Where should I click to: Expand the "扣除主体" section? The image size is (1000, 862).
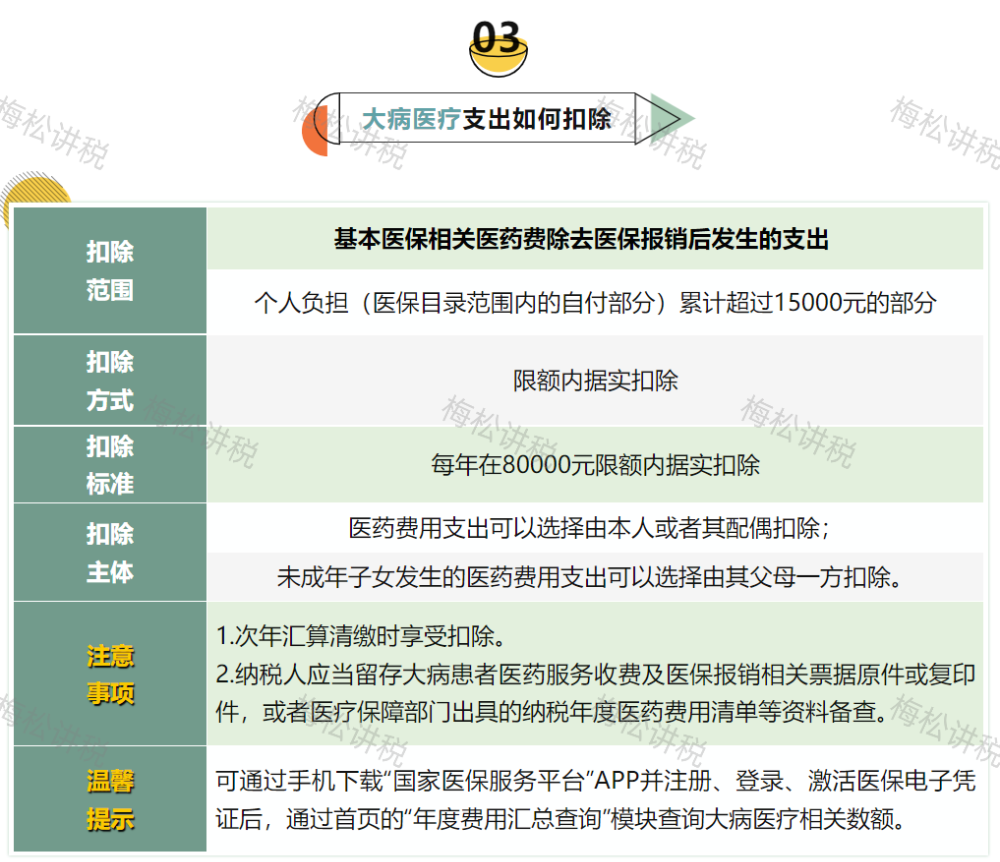tap(110, 551)
